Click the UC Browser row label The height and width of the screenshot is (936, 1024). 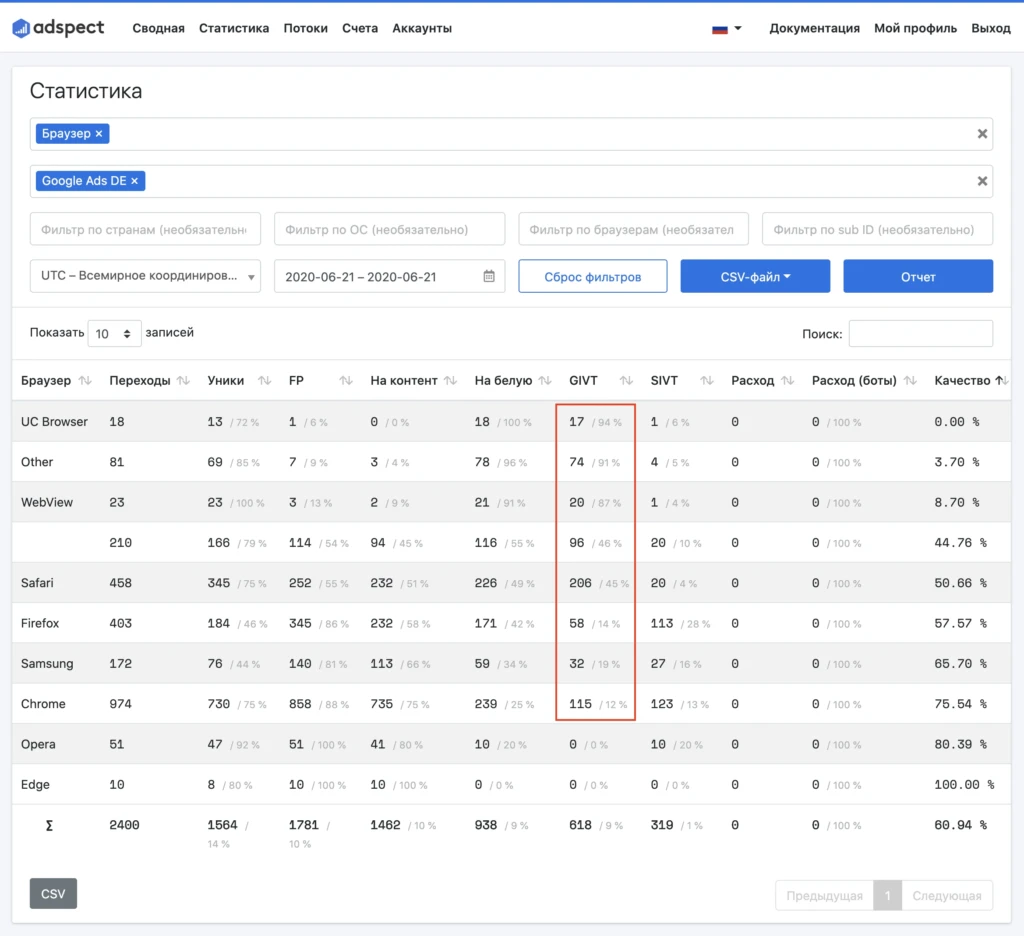pos(54,422)
